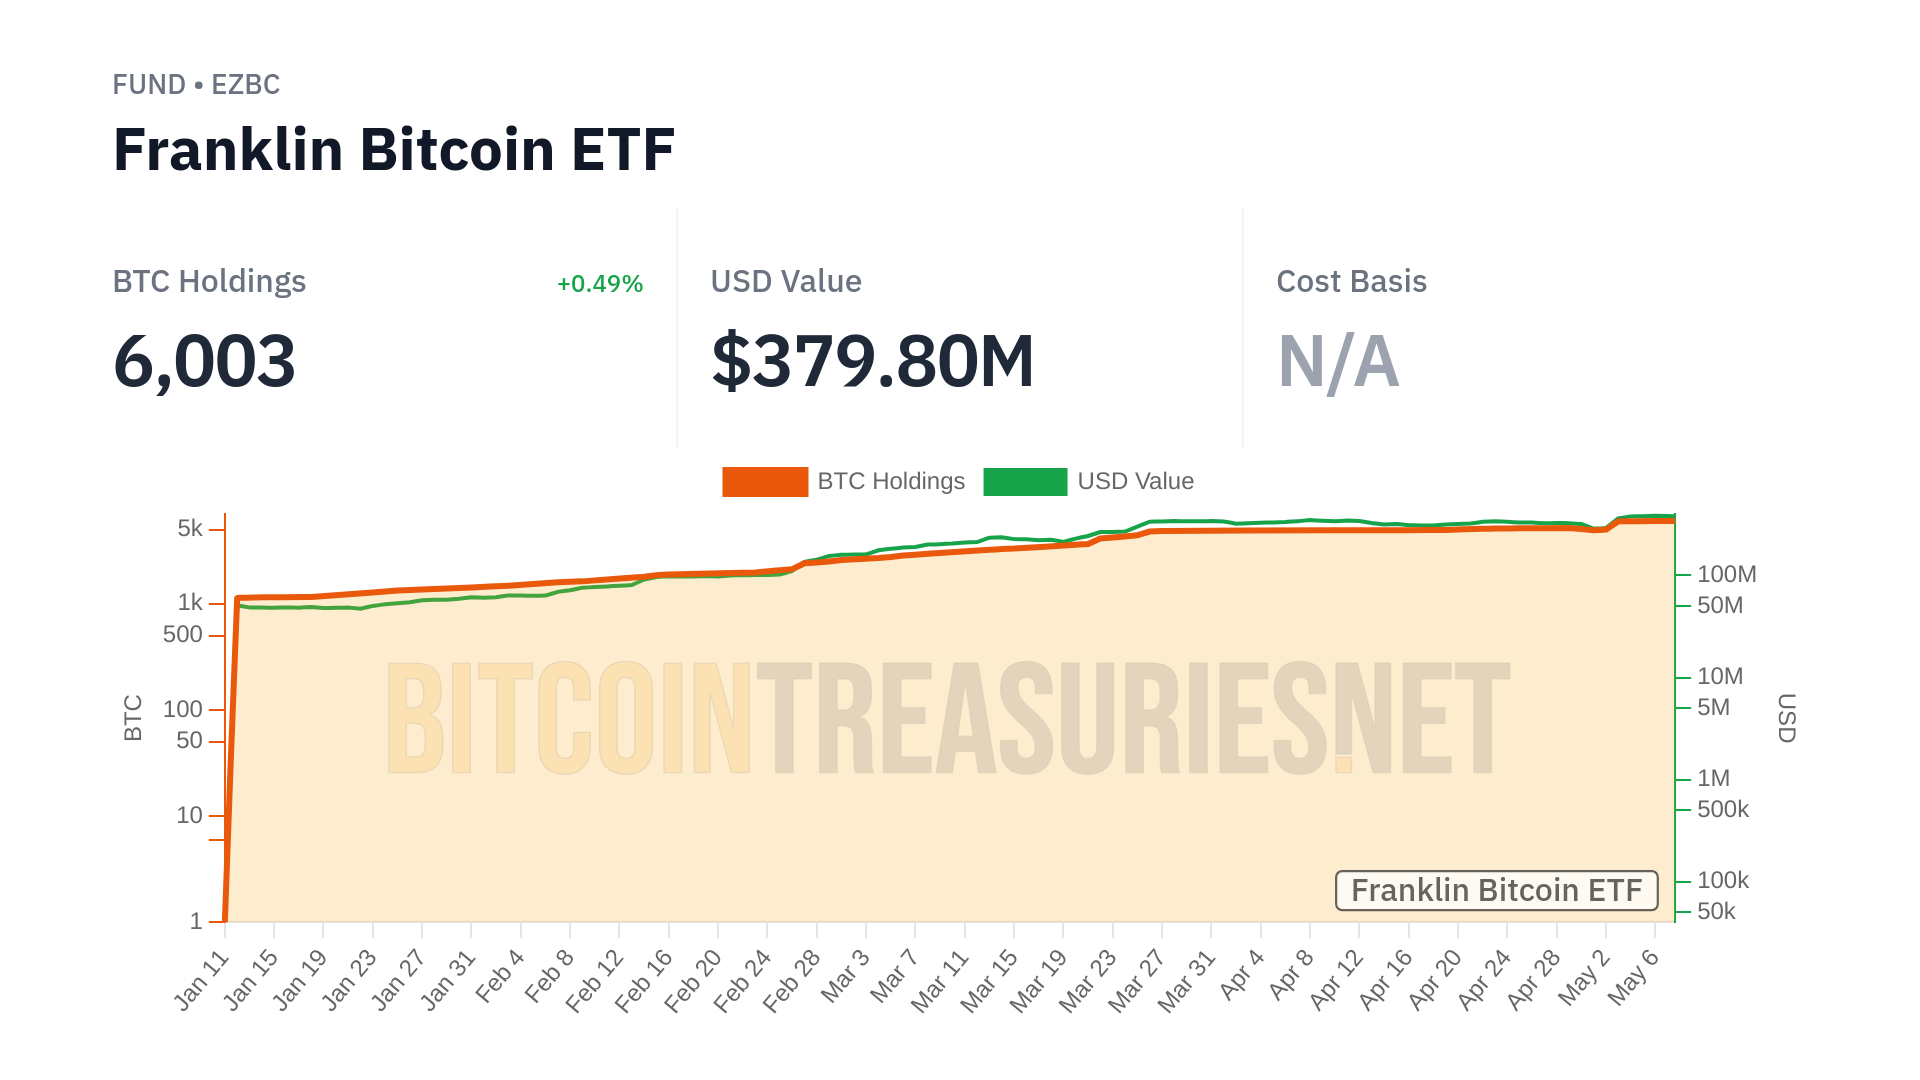Click the $379.80M USD value figure

point(872,361)
